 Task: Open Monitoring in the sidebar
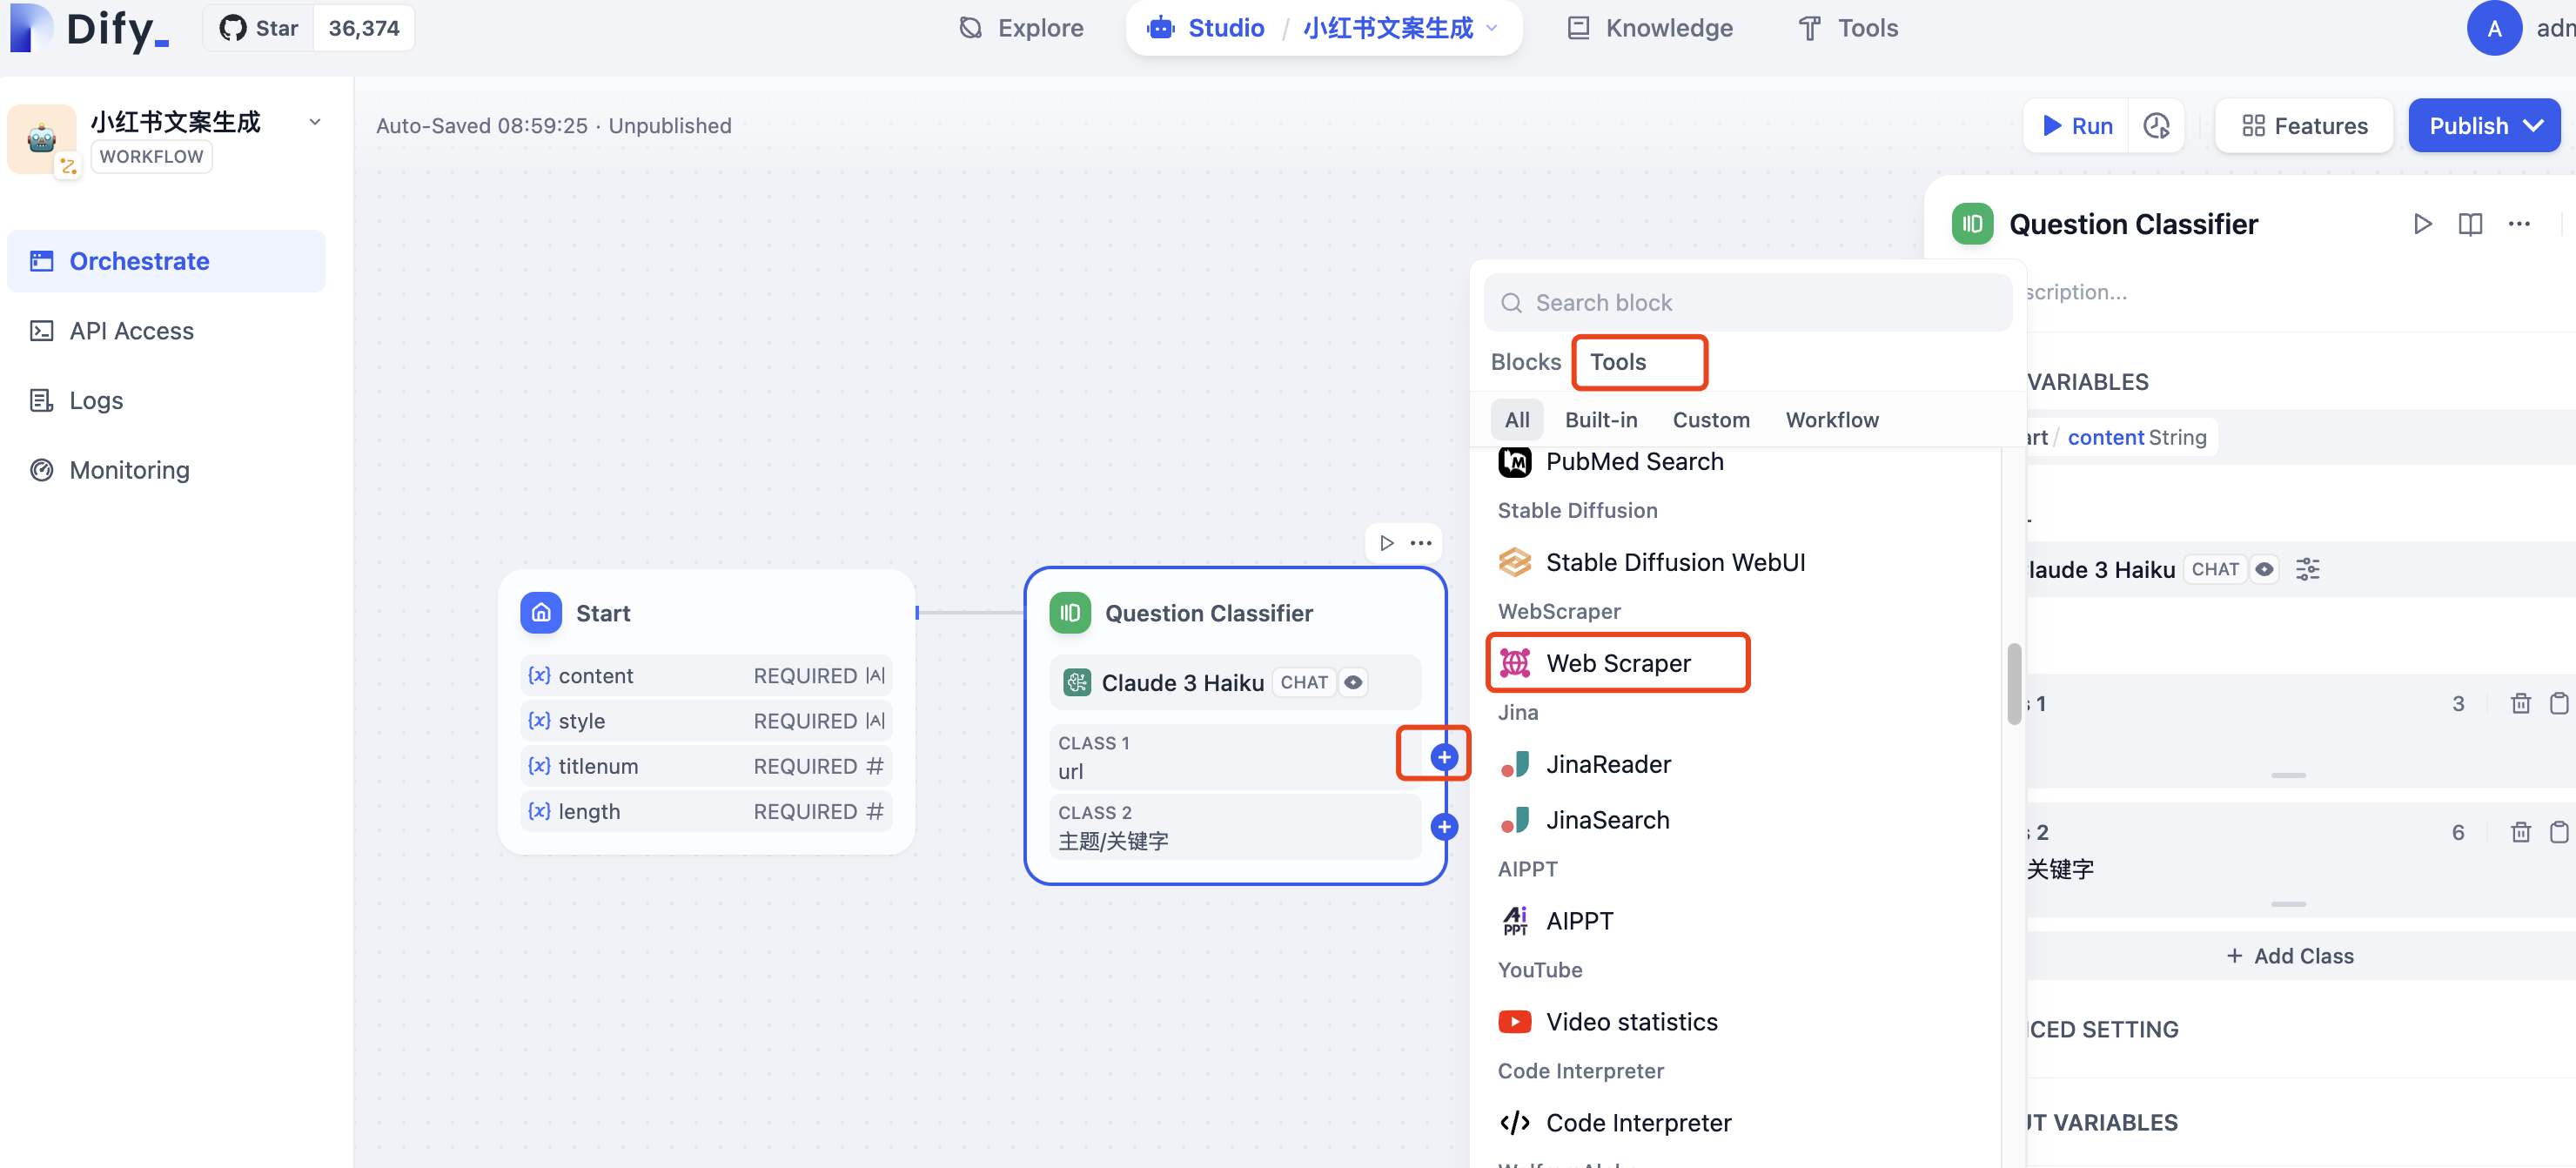166,470
